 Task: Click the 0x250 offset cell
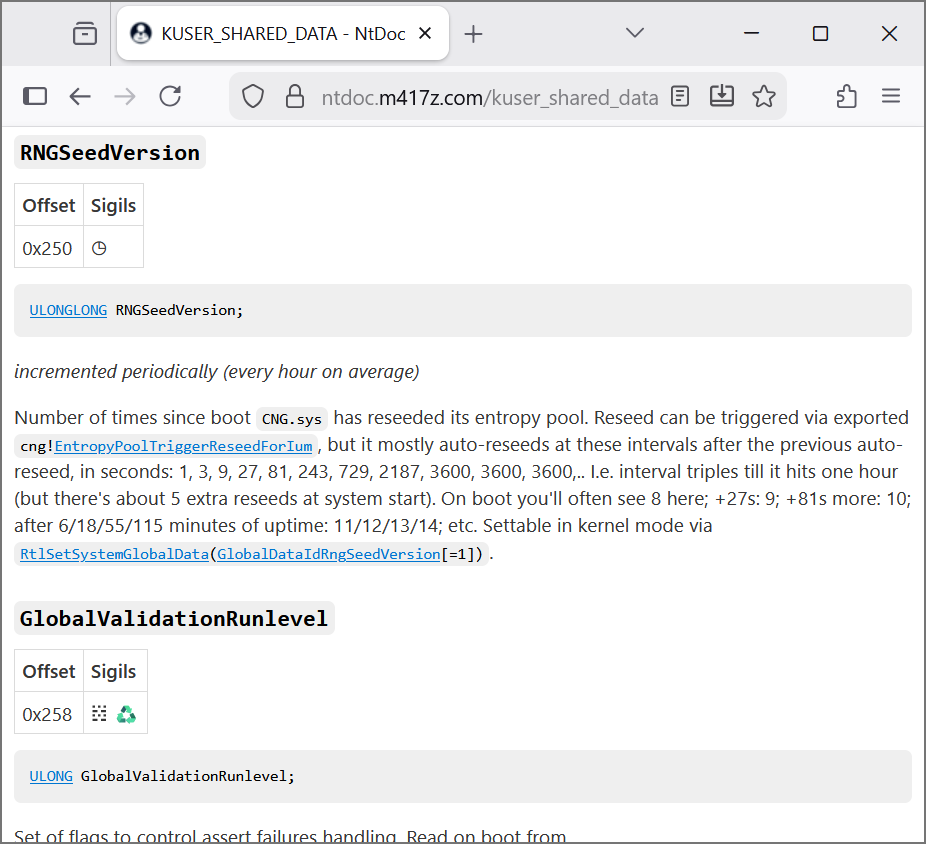tap(48, 247)
